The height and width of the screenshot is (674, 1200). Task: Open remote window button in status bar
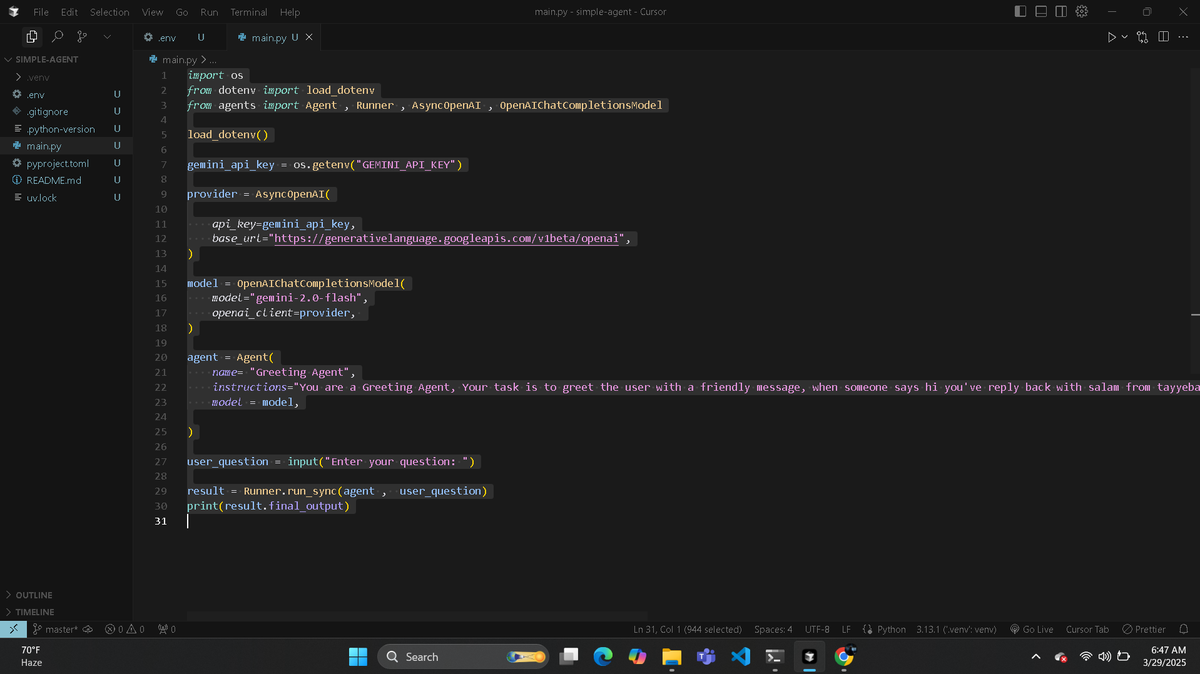(x=12, y=630)
